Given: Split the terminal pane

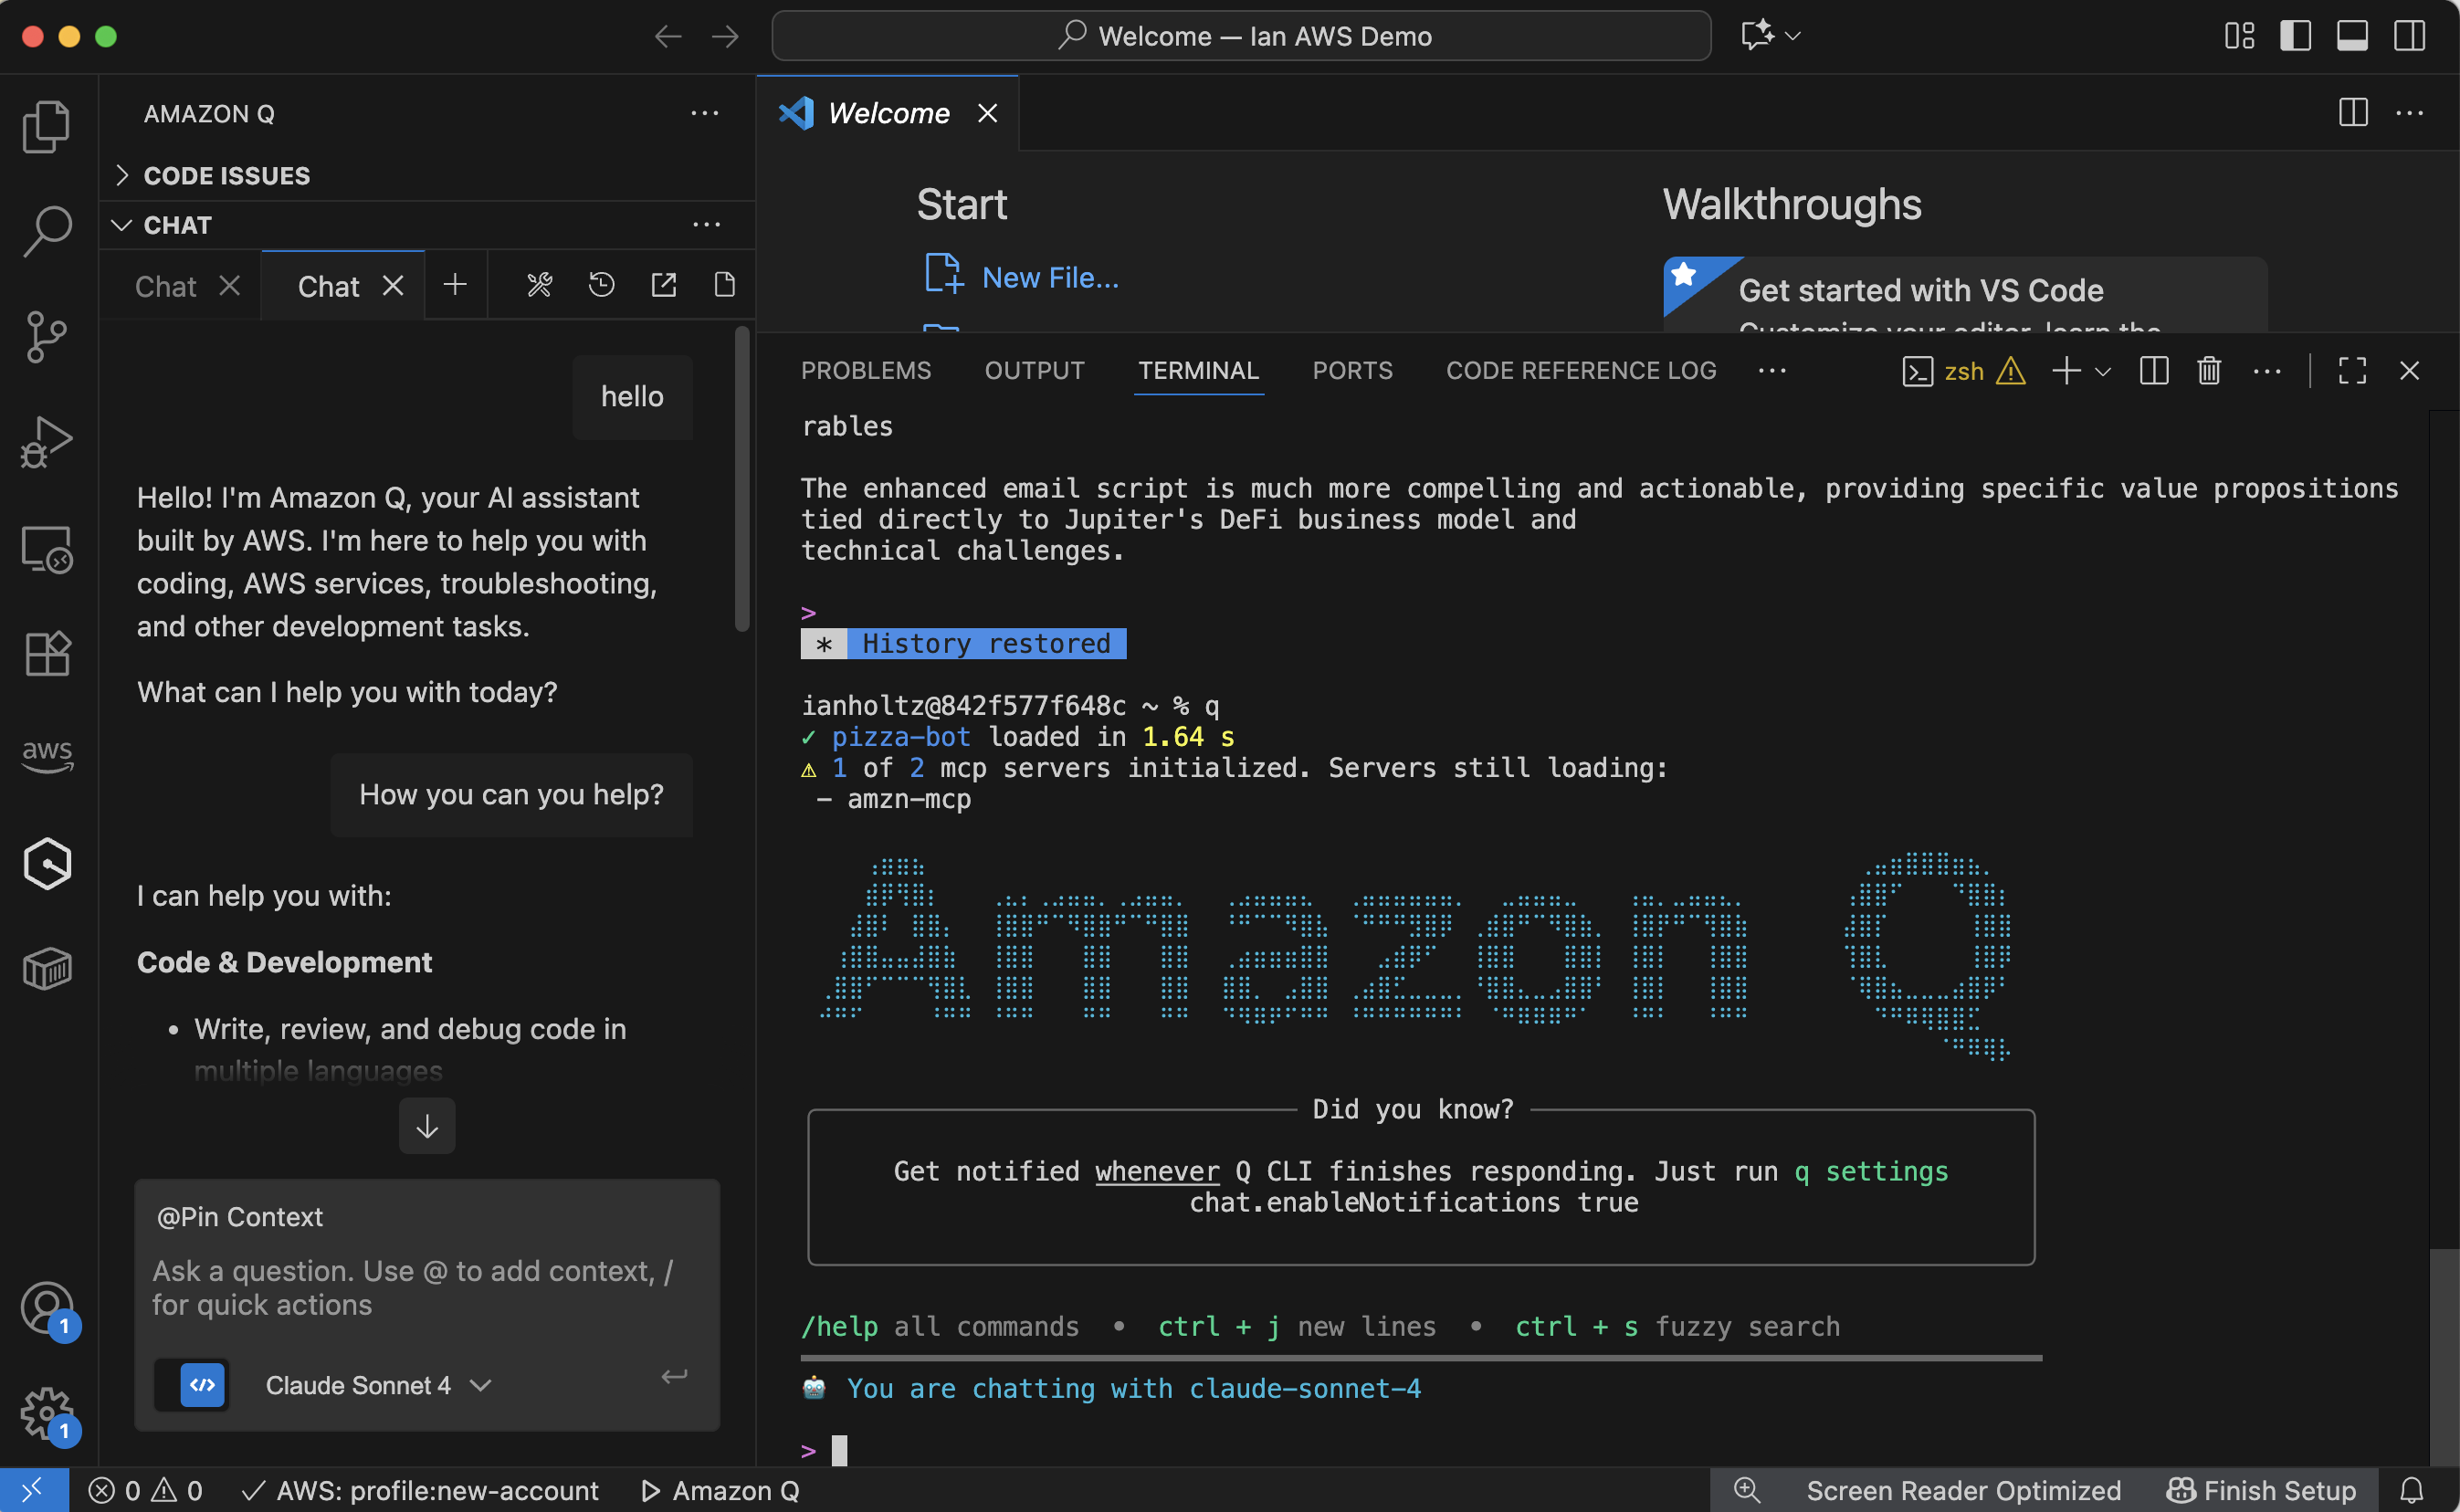Looking at the screenshot, I should click(x=2153, y=371).
